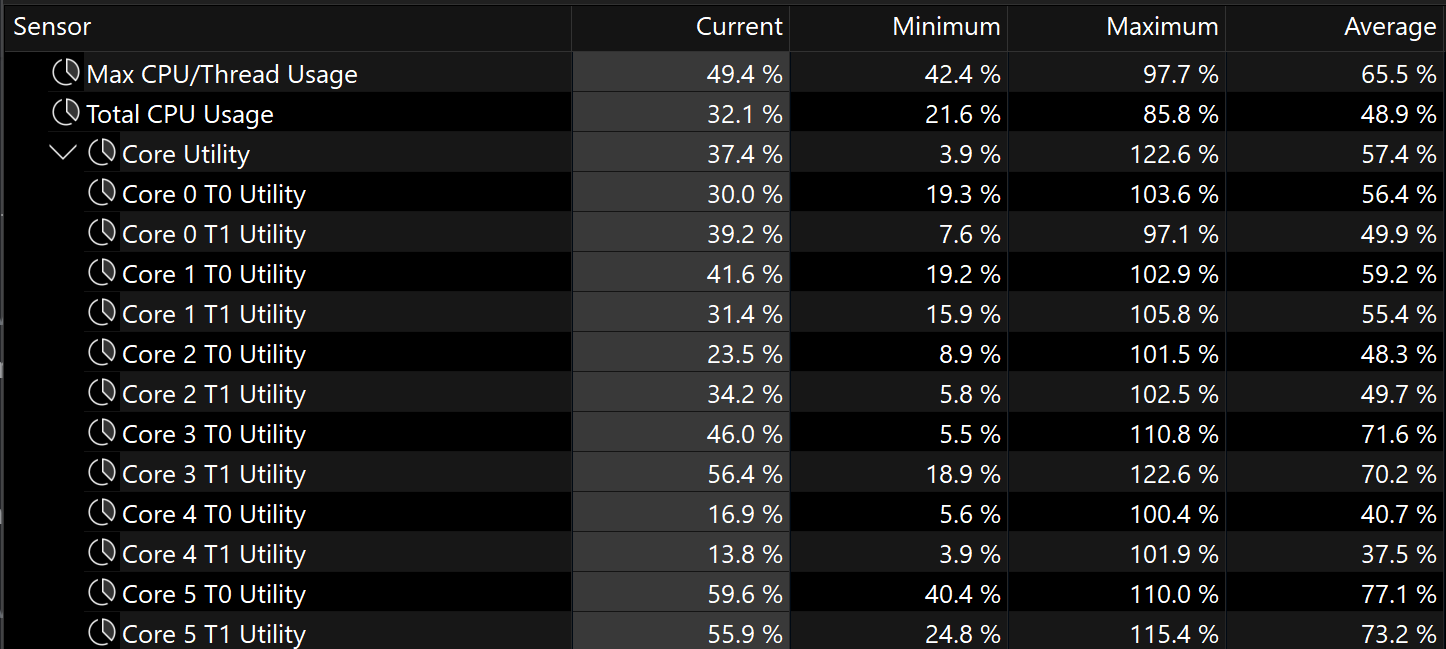1446x649 pixels.
Task: Select the Core 5 T0 Utility row
Action: [x=725, y=593]
